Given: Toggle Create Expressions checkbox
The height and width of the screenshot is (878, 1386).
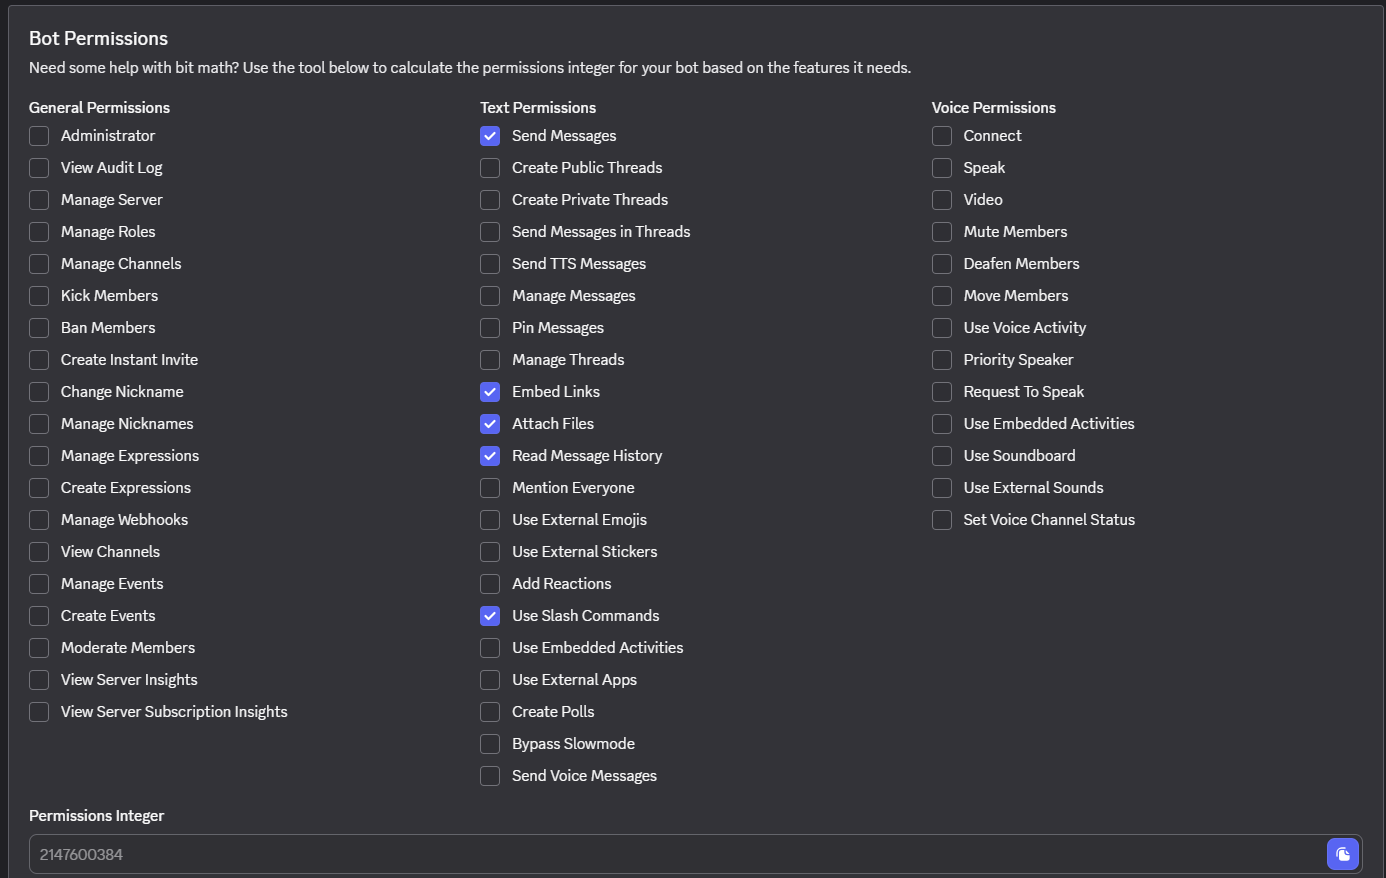Looking at the screenshot, I should (x=39, y=488).
